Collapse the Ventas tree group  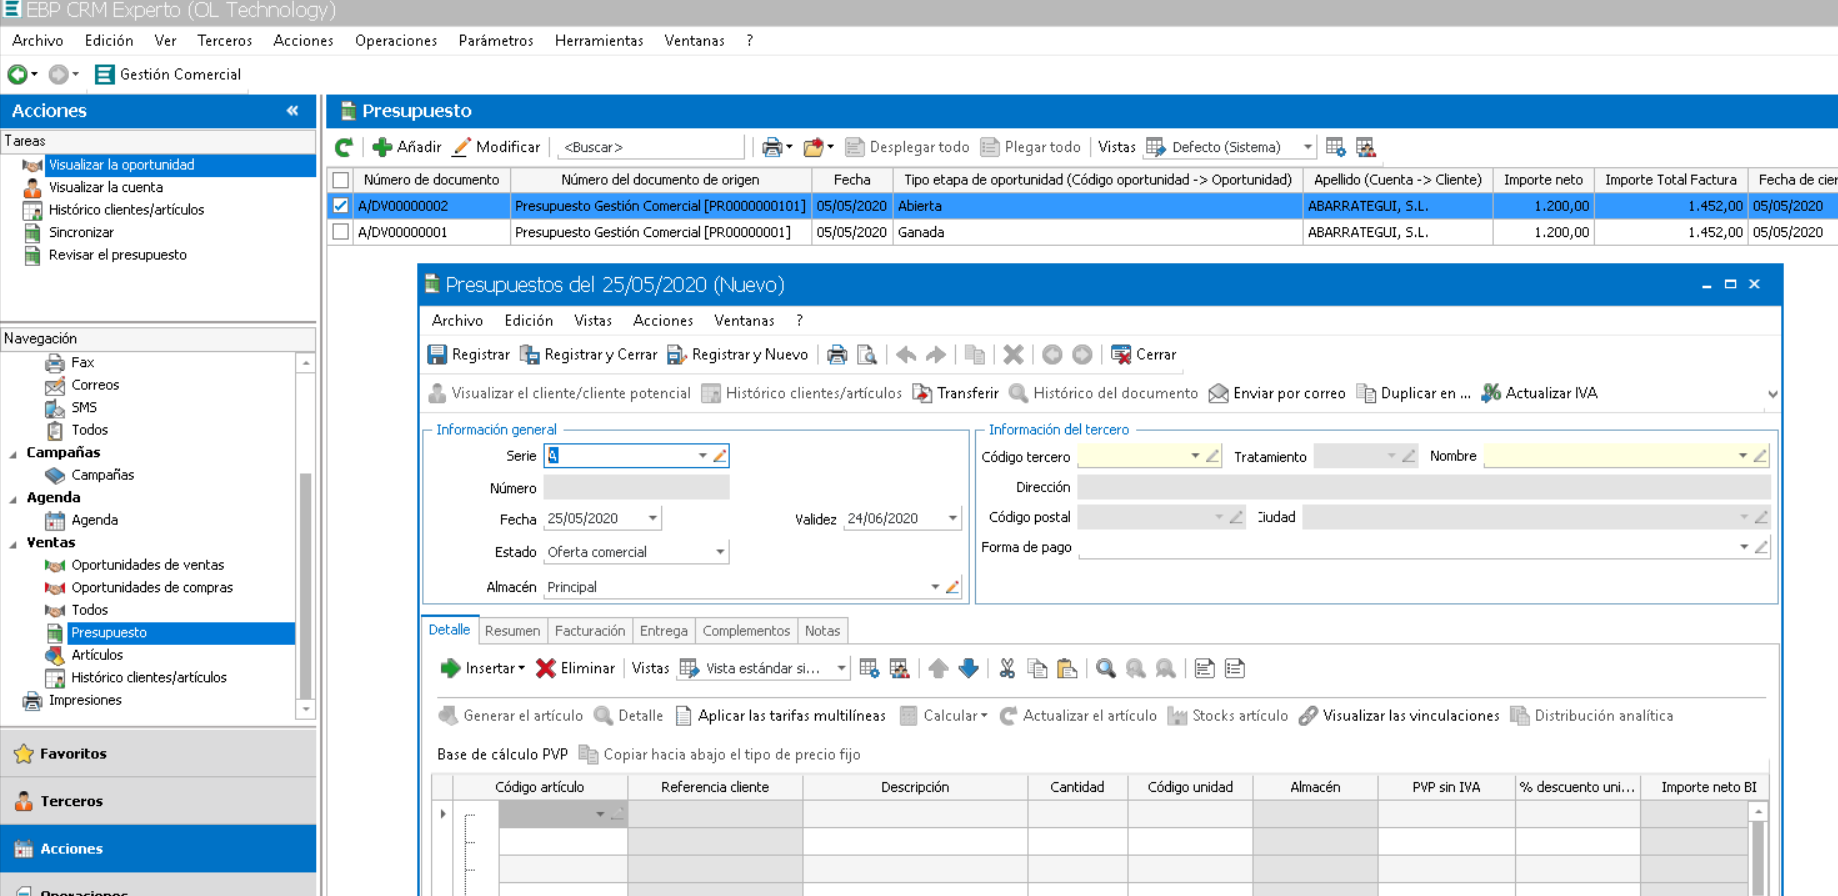[x=14, y=543]
